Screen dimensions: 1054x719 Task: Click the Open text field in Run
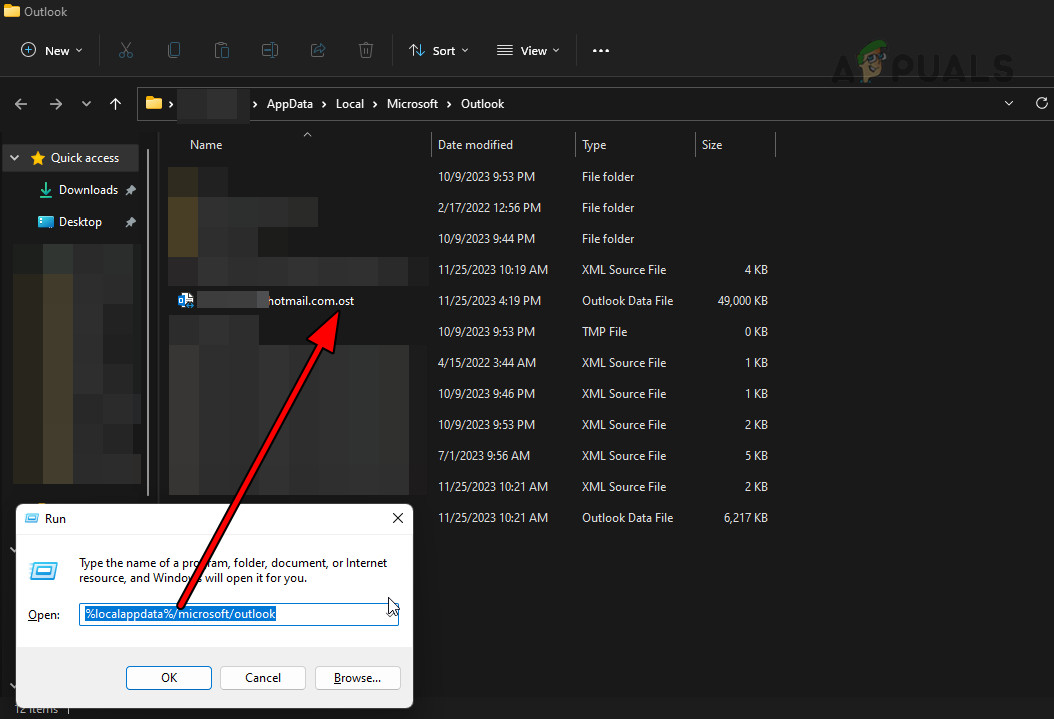click(238, 613)
